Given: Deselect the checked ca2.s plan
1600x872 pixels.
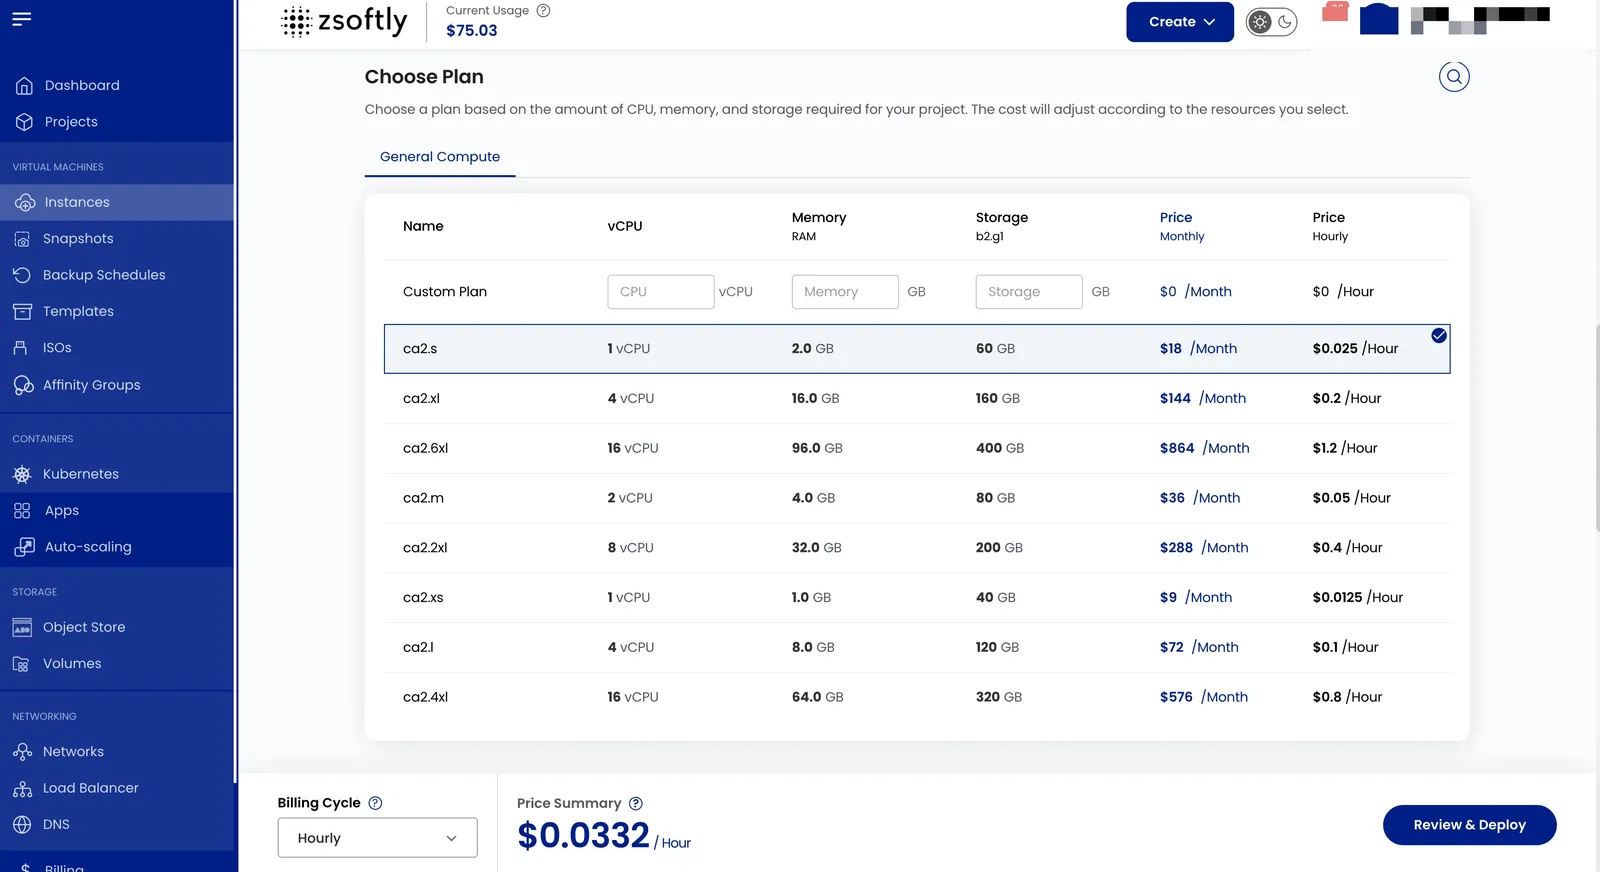Looking at the screenshot, I should tap(1439, 336).
